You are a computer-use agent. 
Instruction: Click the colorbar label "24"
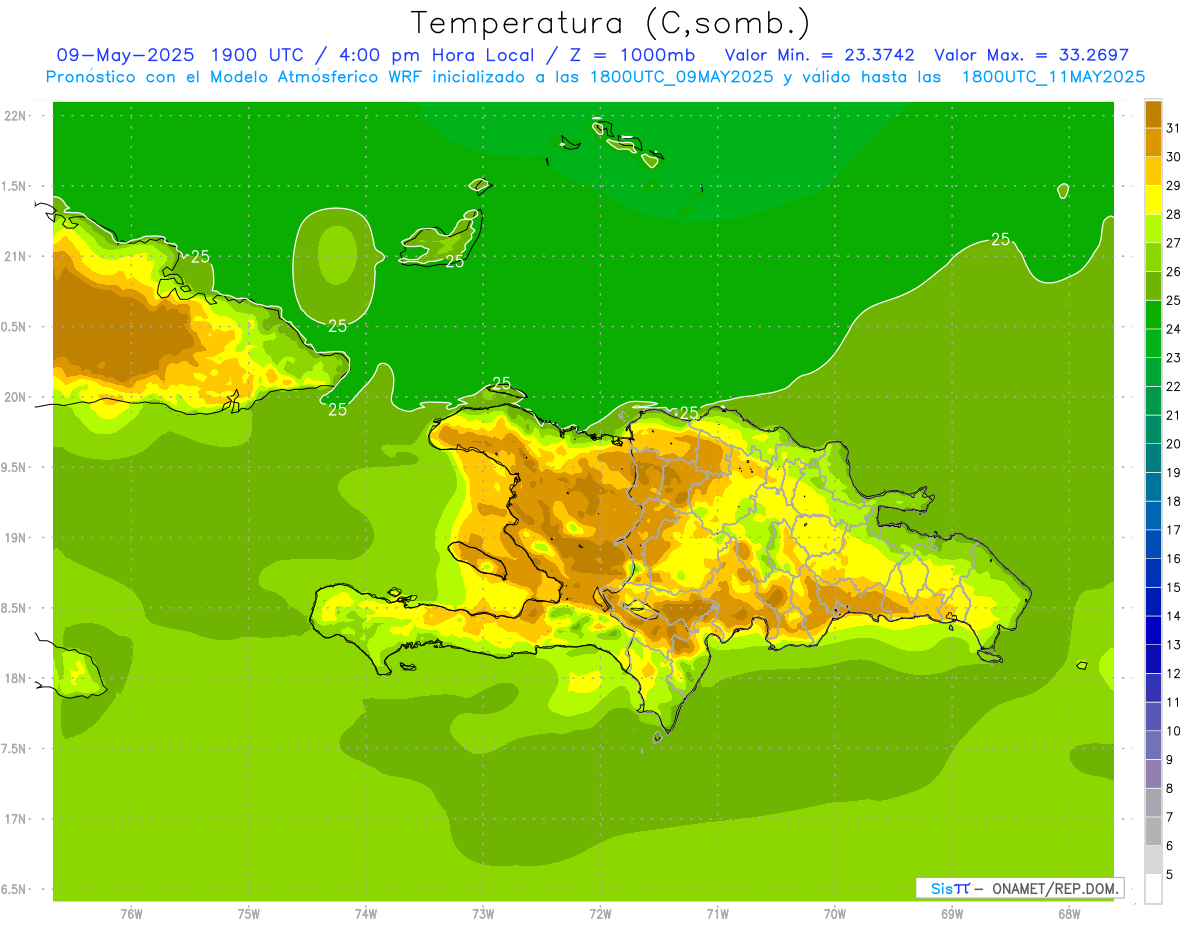1173,329
